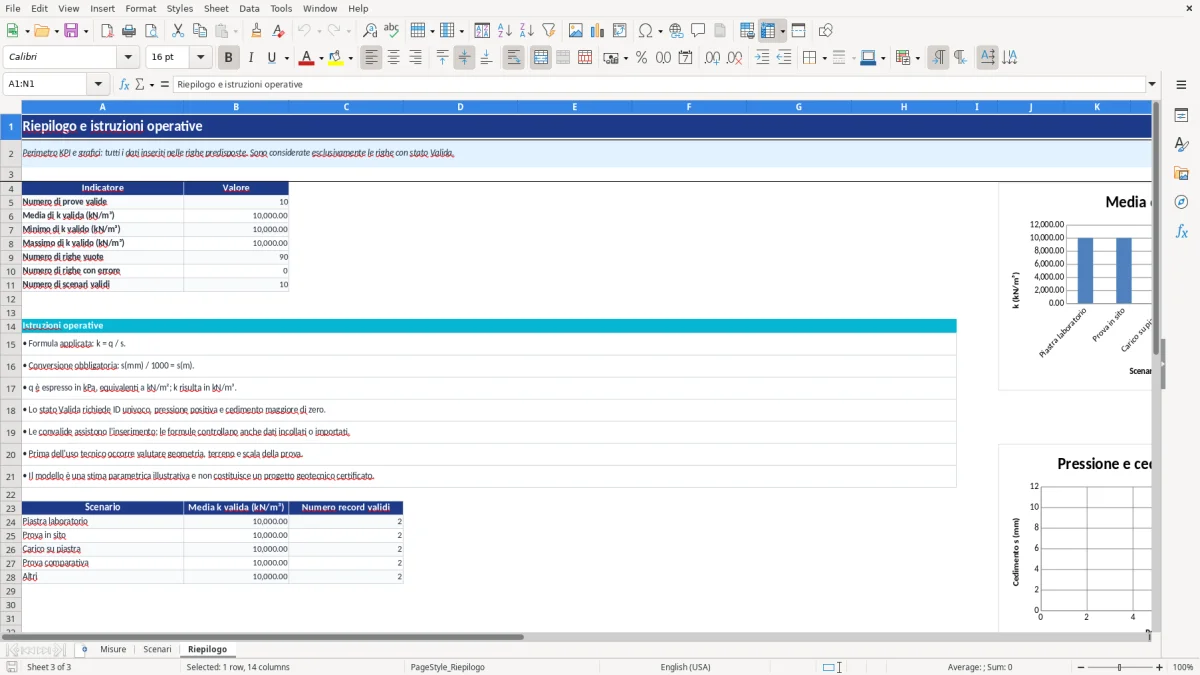Open the conditional formatting dropdown arrow
This screenshot has height=675, width=1200.
tap(917, 58)
